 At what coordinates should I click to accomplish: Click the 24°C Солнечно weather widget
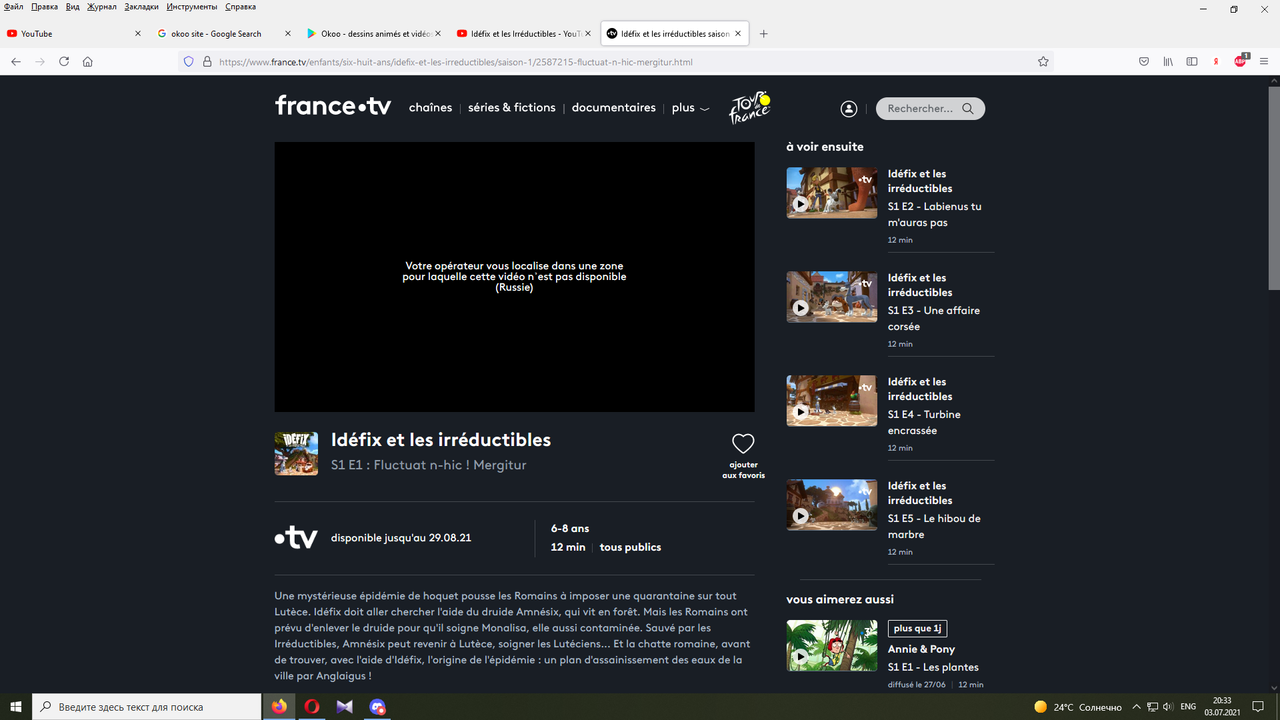coord(1077,706)
